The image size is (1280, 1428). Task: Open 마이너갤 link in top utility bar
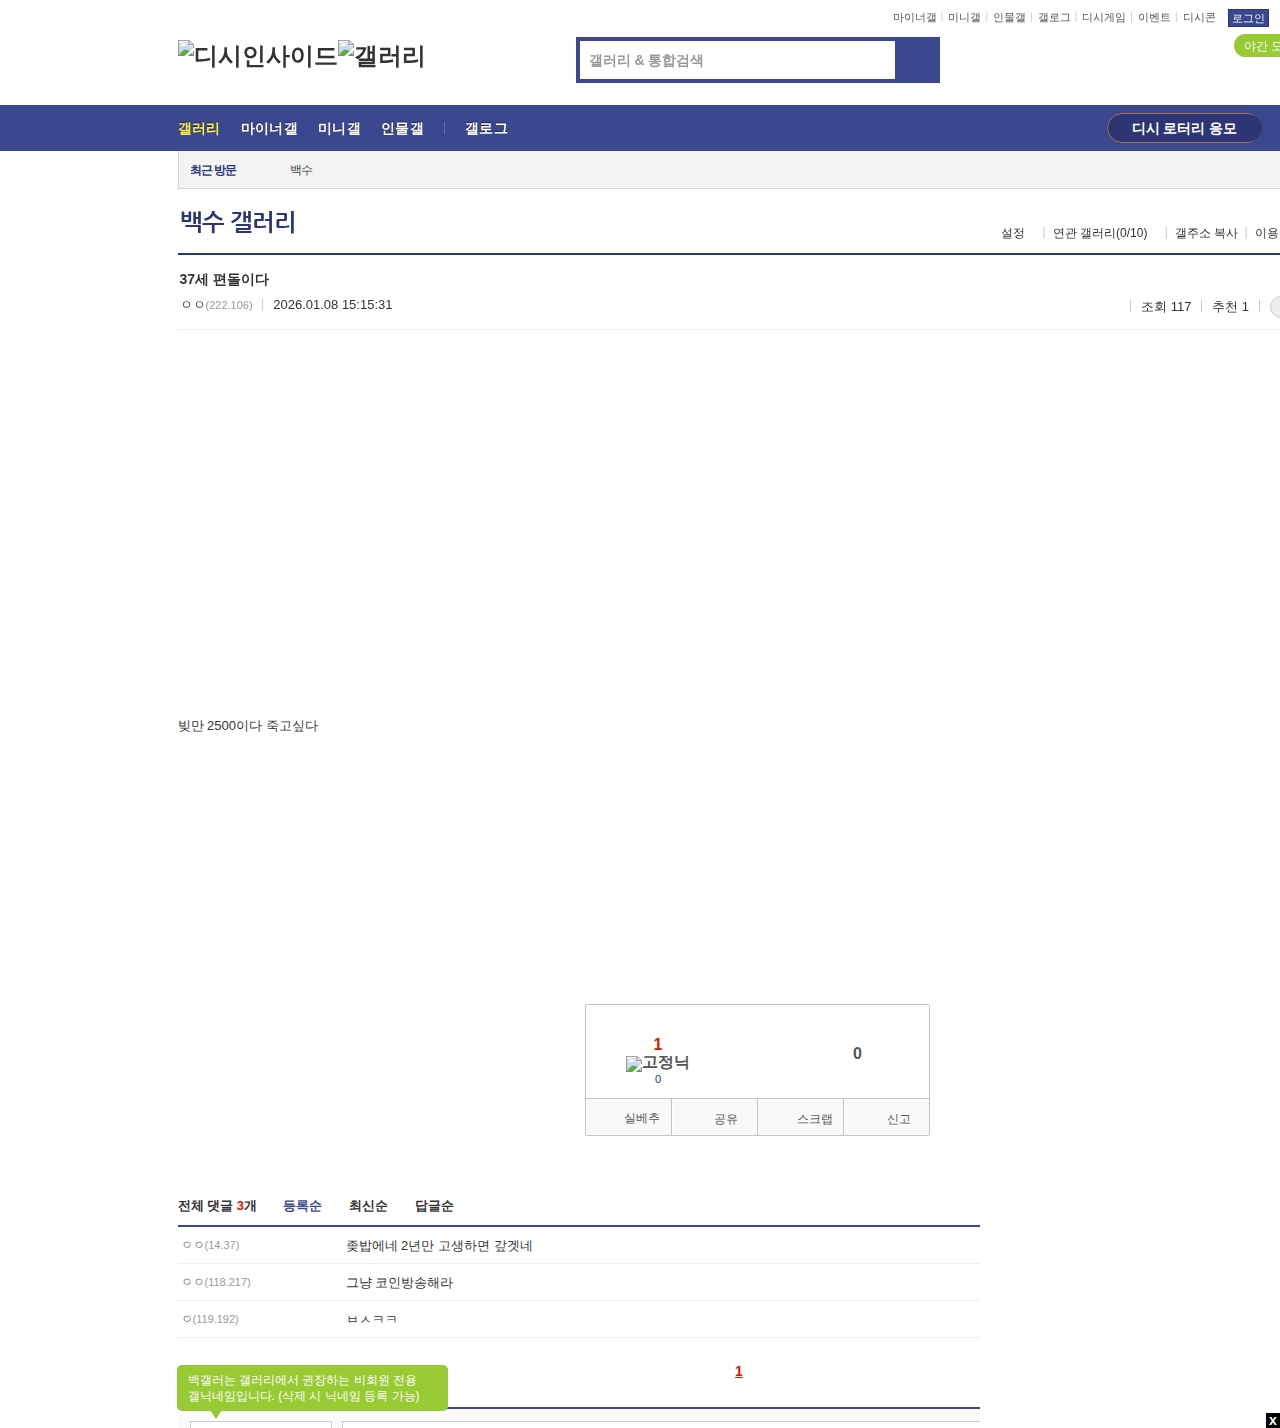(x=914, y=18)
